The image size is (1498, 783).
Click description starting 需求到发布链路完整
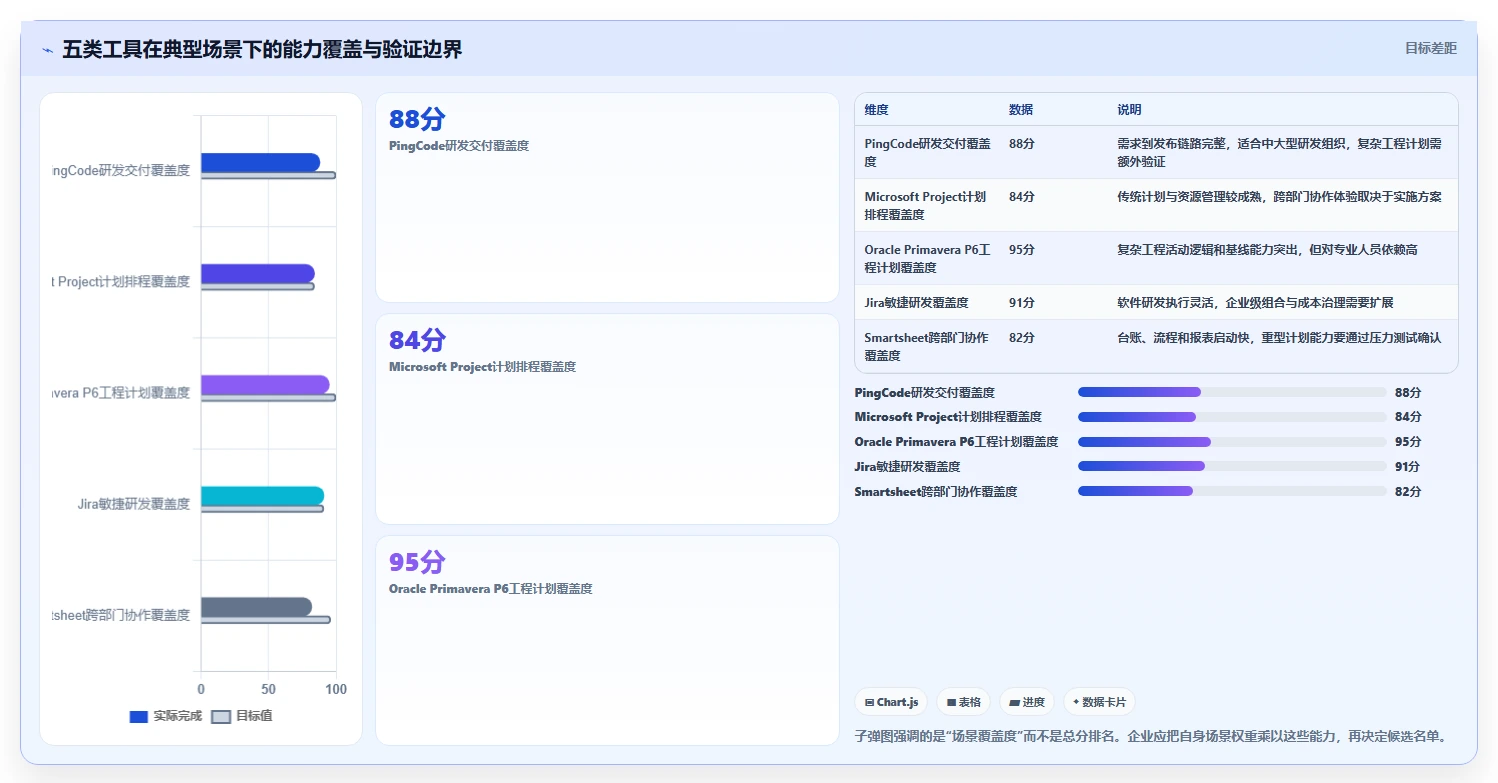(1279, 152)
